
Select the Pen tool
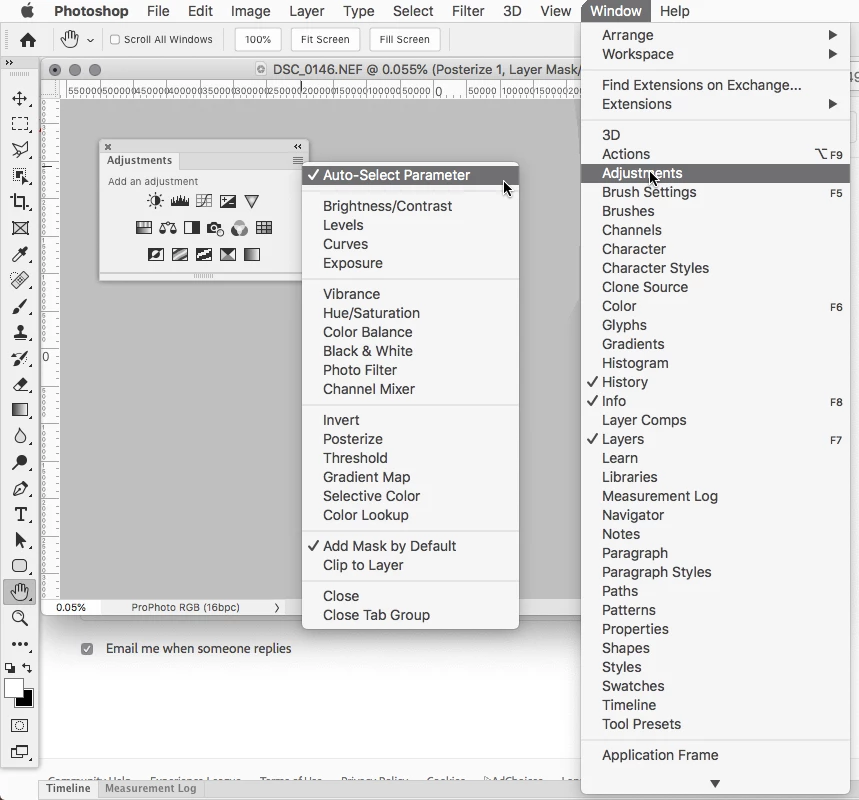20,488
